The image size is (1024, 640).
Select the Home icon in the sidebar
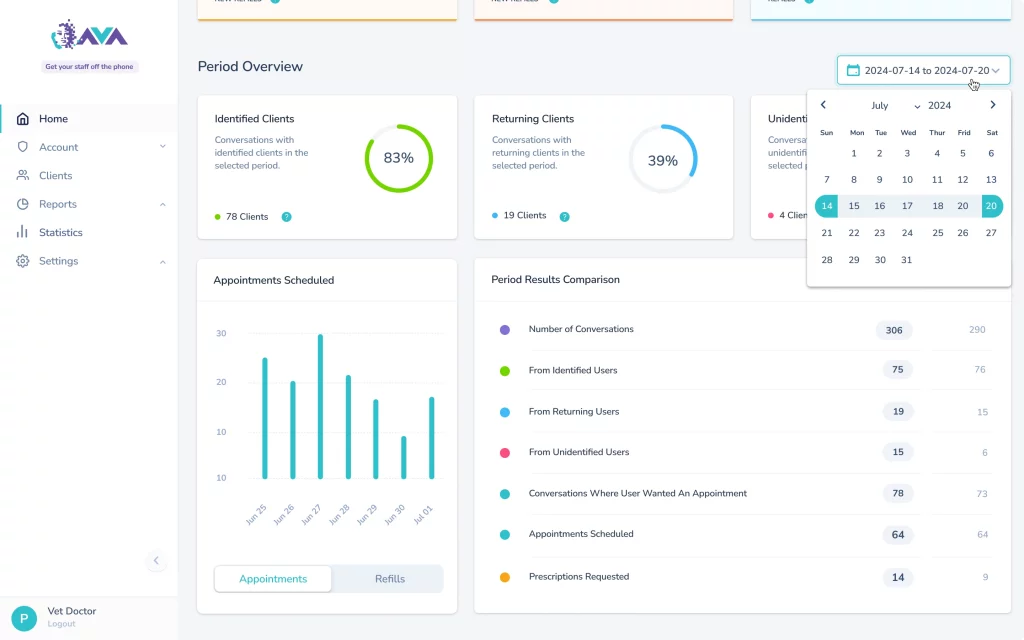22,117
